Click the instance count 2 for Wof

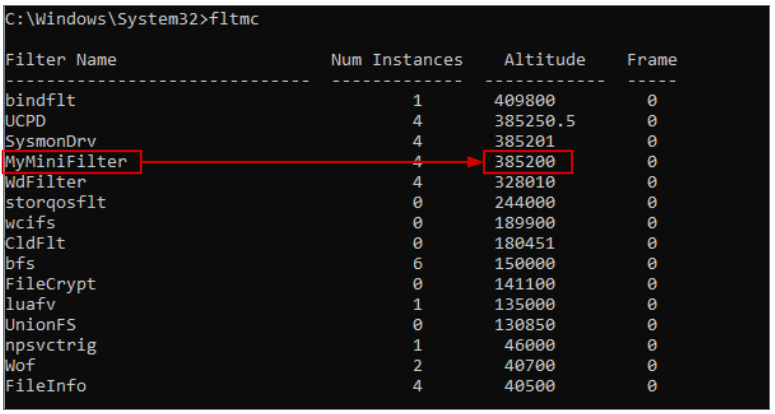pos(418,366)
